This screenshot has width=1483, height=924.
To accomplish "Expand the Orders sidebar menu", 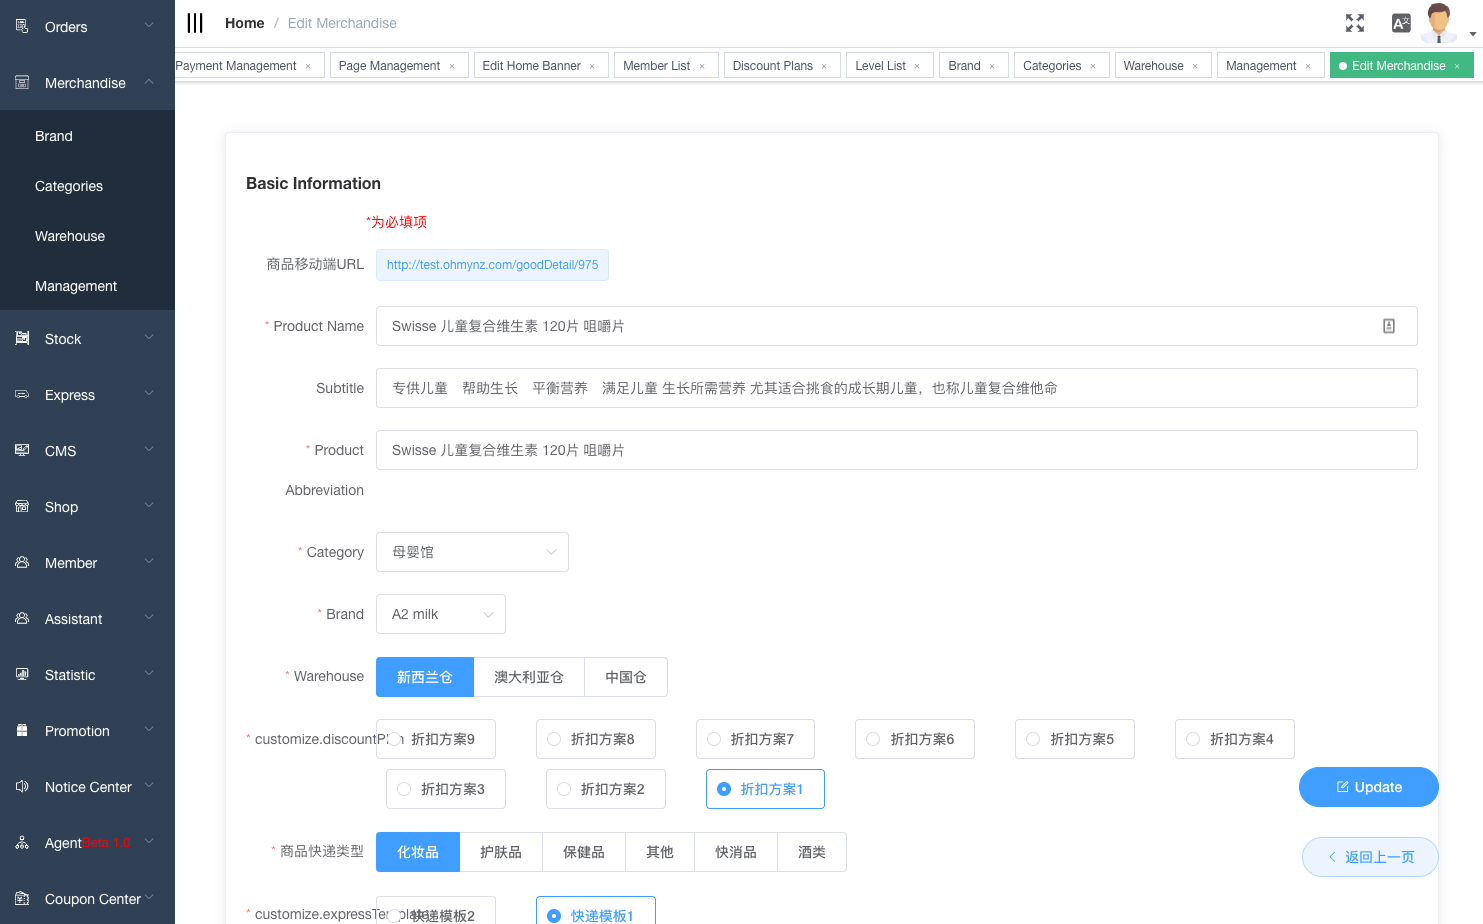I will pos(87,27).
